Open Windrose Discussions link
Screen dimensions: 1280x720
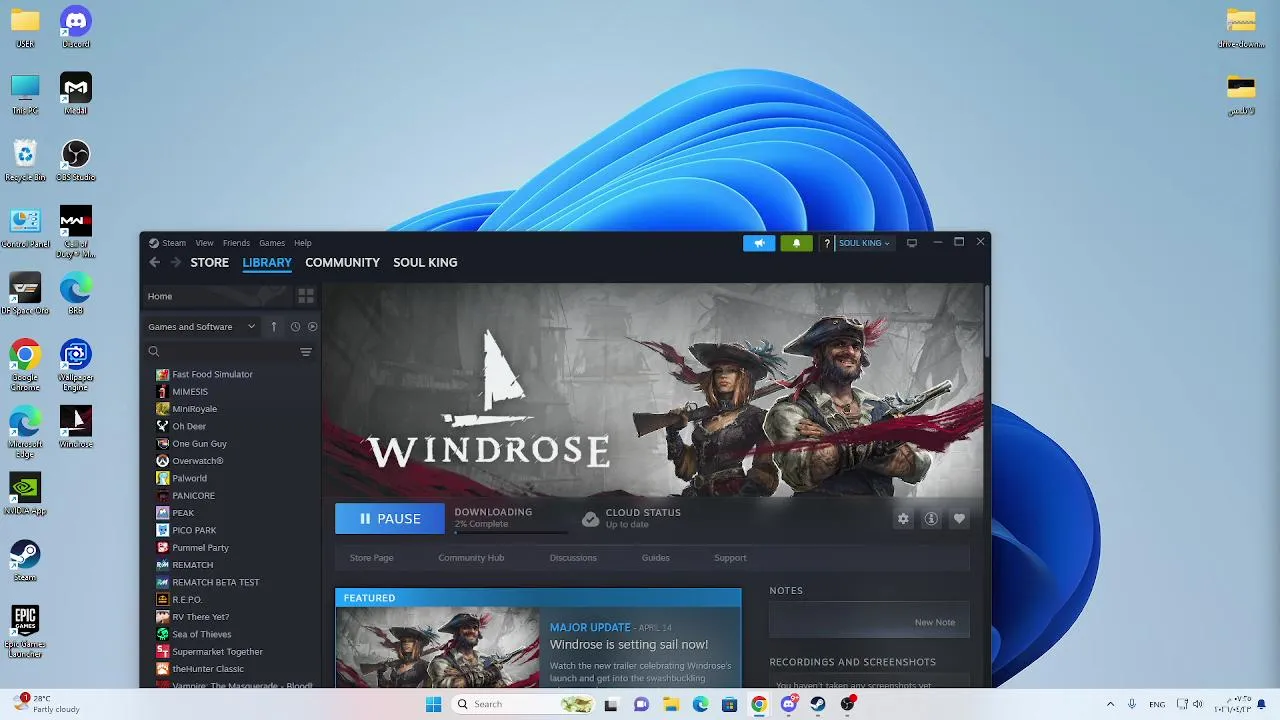573,558
